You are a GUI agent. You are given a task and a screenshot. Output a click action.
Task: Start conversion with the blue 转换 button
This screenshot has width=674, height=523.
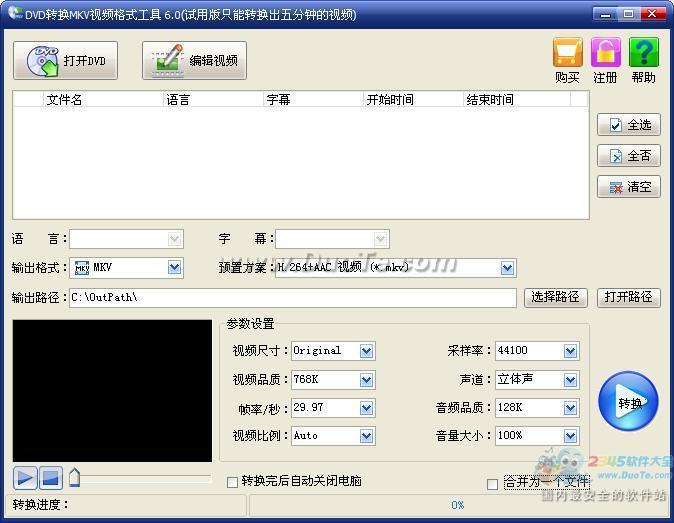tap(628, 402)
